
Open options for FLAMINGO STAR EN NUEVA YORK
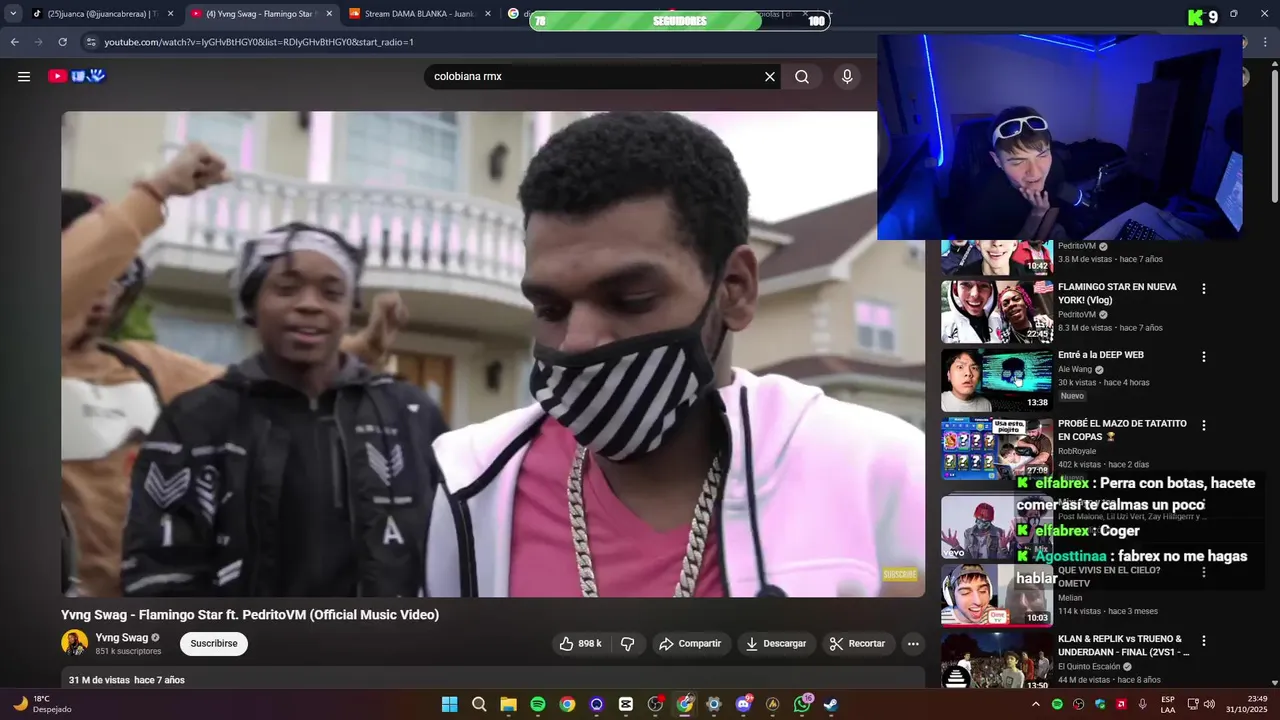click(1204, 289)
